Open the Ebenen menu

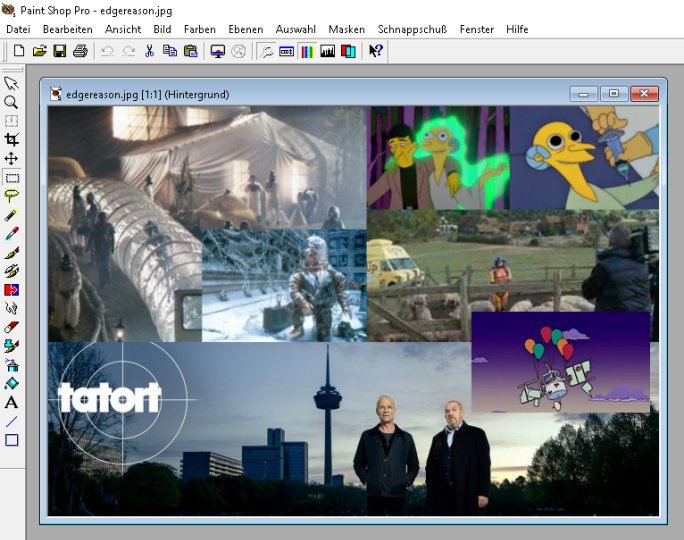tap(246, 29)
